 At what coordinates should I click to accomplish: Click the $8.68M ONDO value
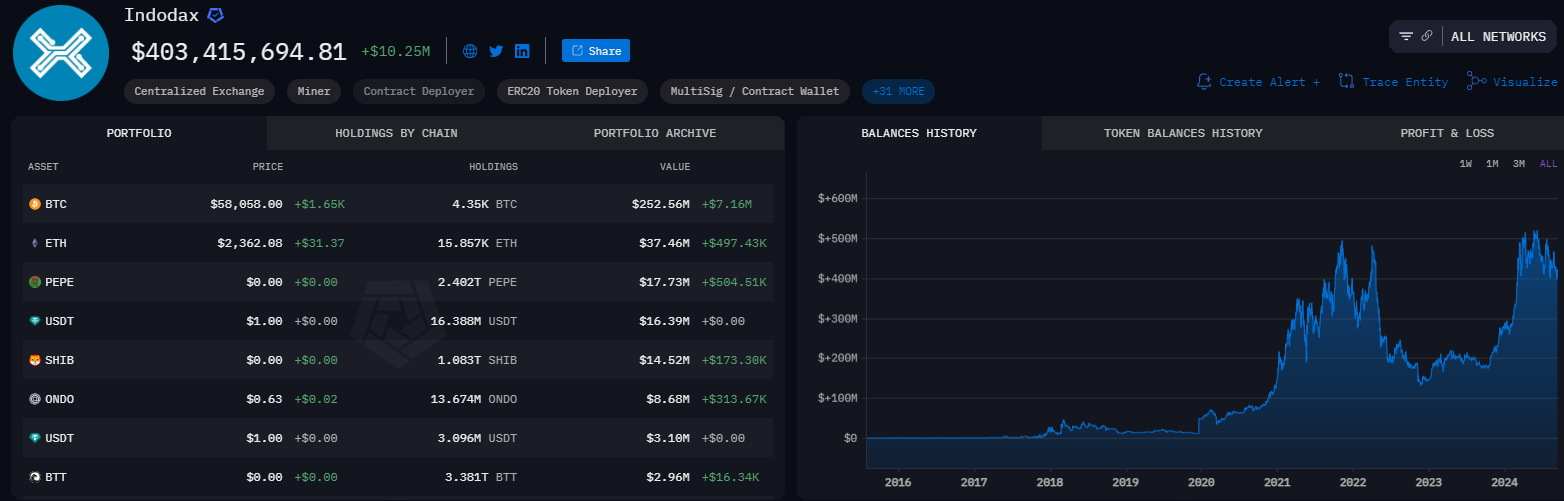[668, 399]
